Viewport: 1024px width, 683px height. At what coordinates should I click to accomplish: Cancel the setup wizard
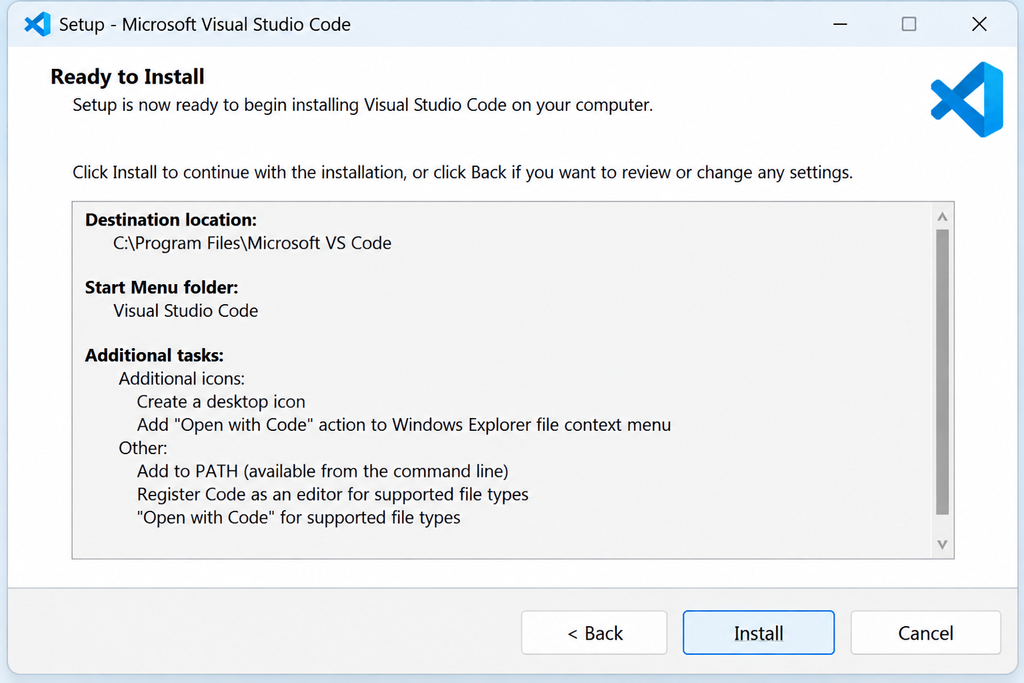pos(925,633)
